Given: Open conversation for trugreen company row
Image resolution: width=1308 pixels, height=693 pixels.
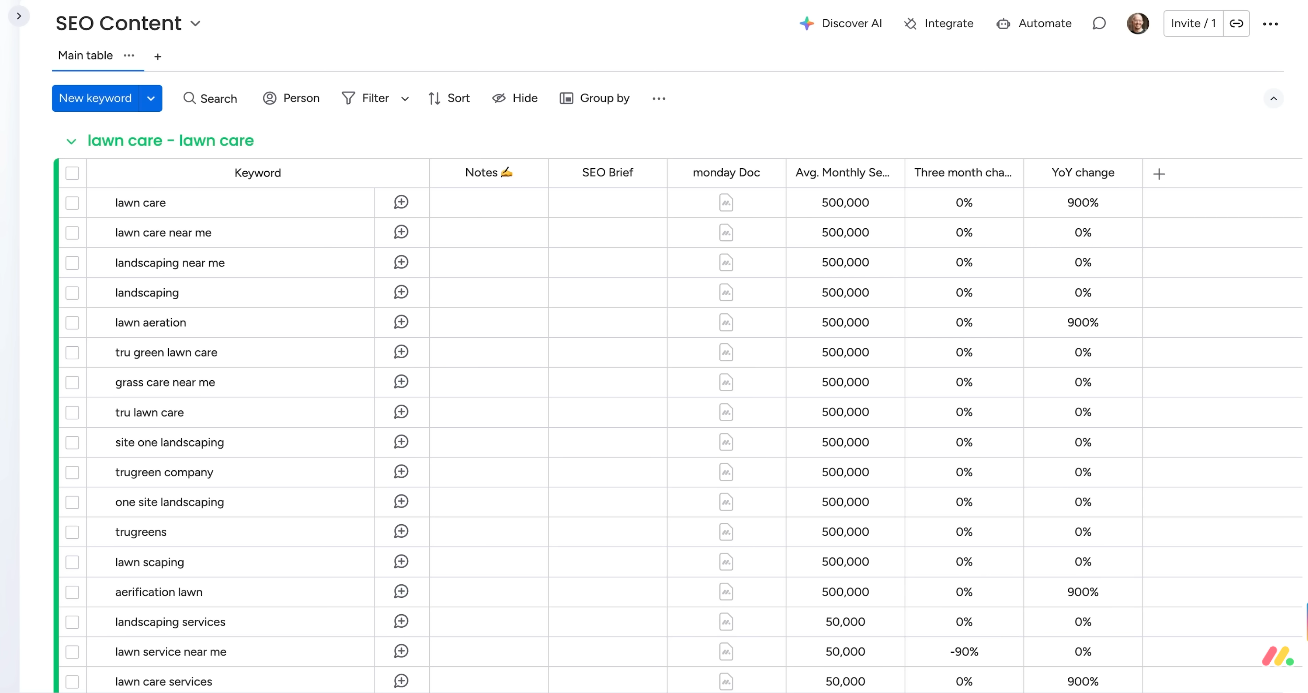Looking at the screenshot, I should click(x=401, y=472).
